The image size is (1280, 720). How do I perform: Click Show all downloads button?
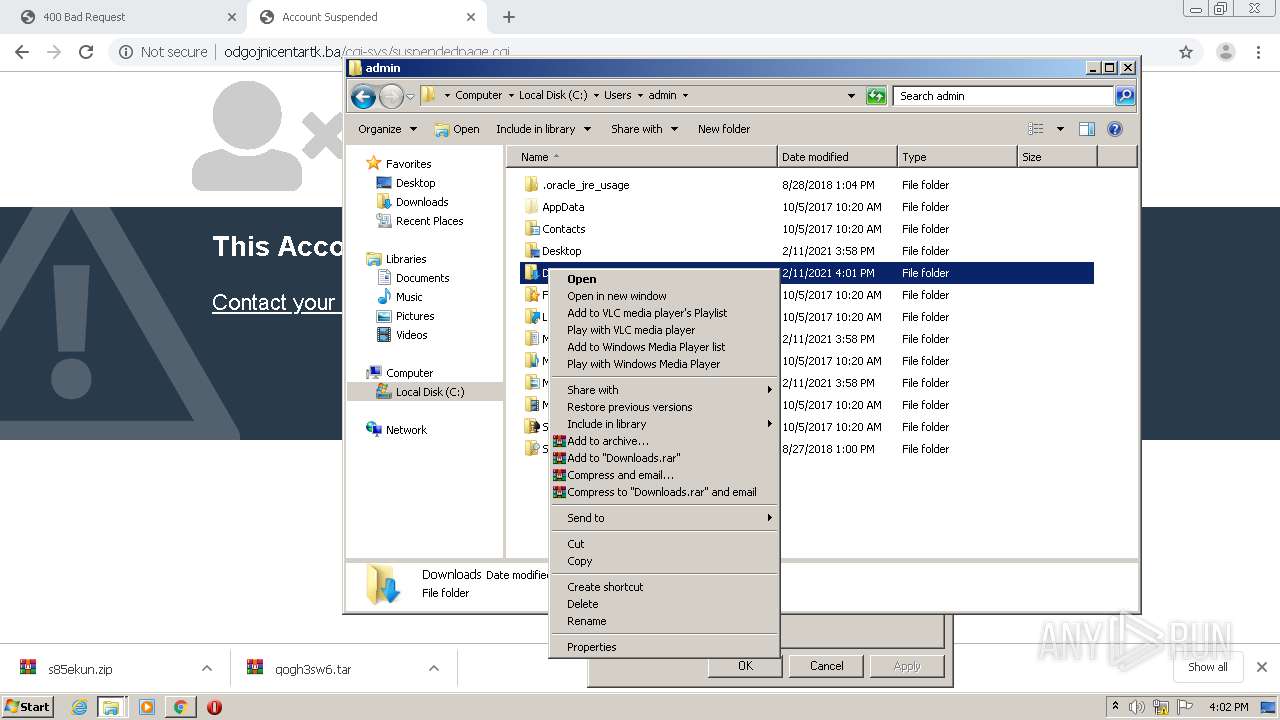tap(1207, 667)
